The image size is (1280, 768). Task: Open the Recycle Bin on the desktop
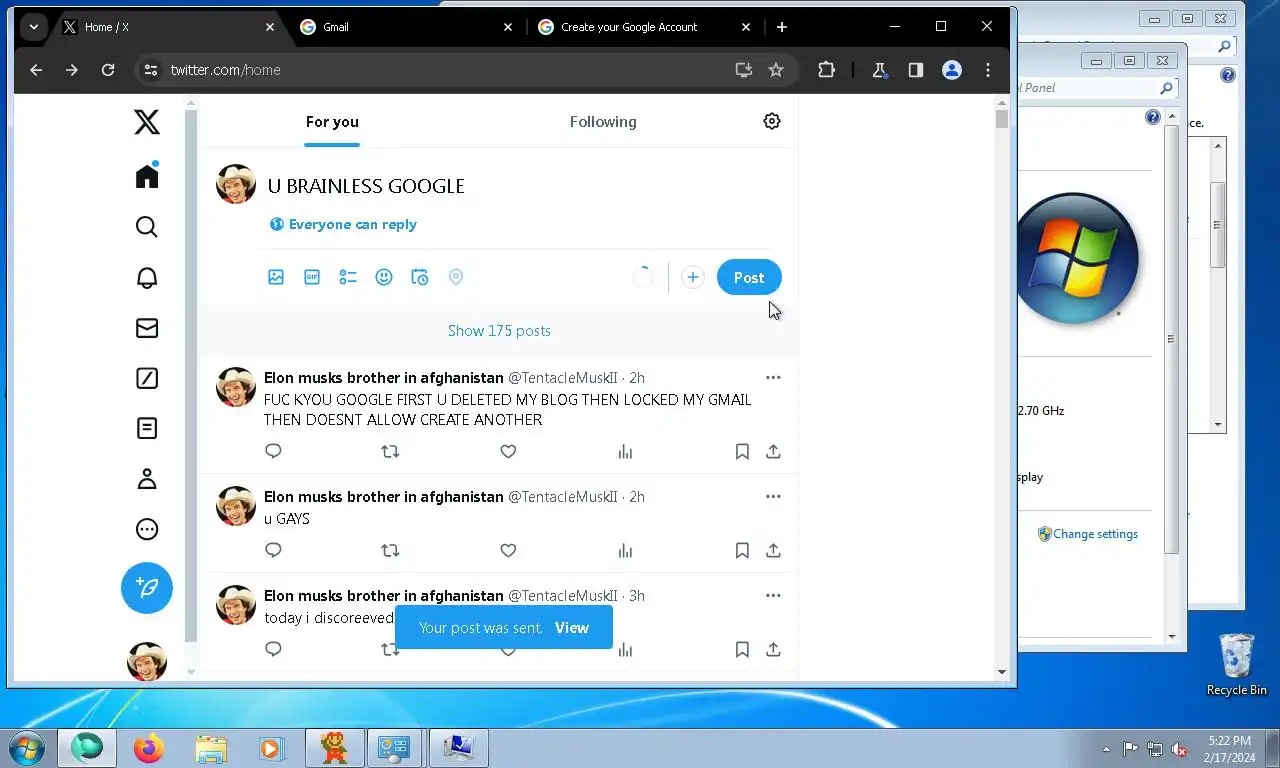1237,664
